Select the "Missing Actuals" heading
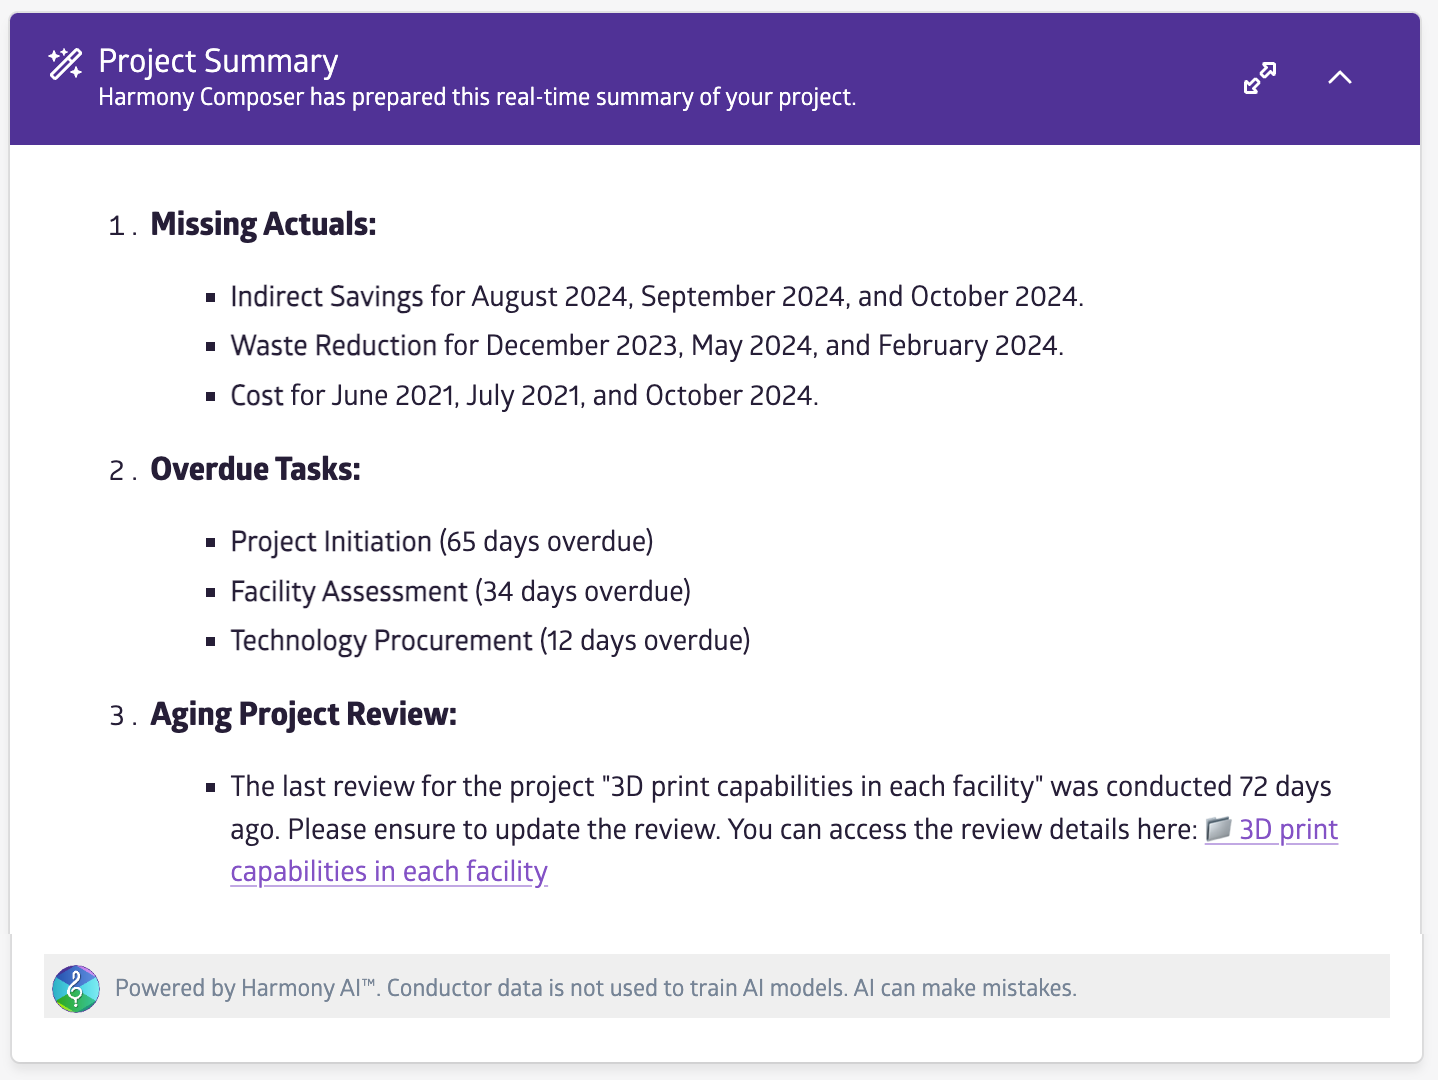 coord(263,224)
